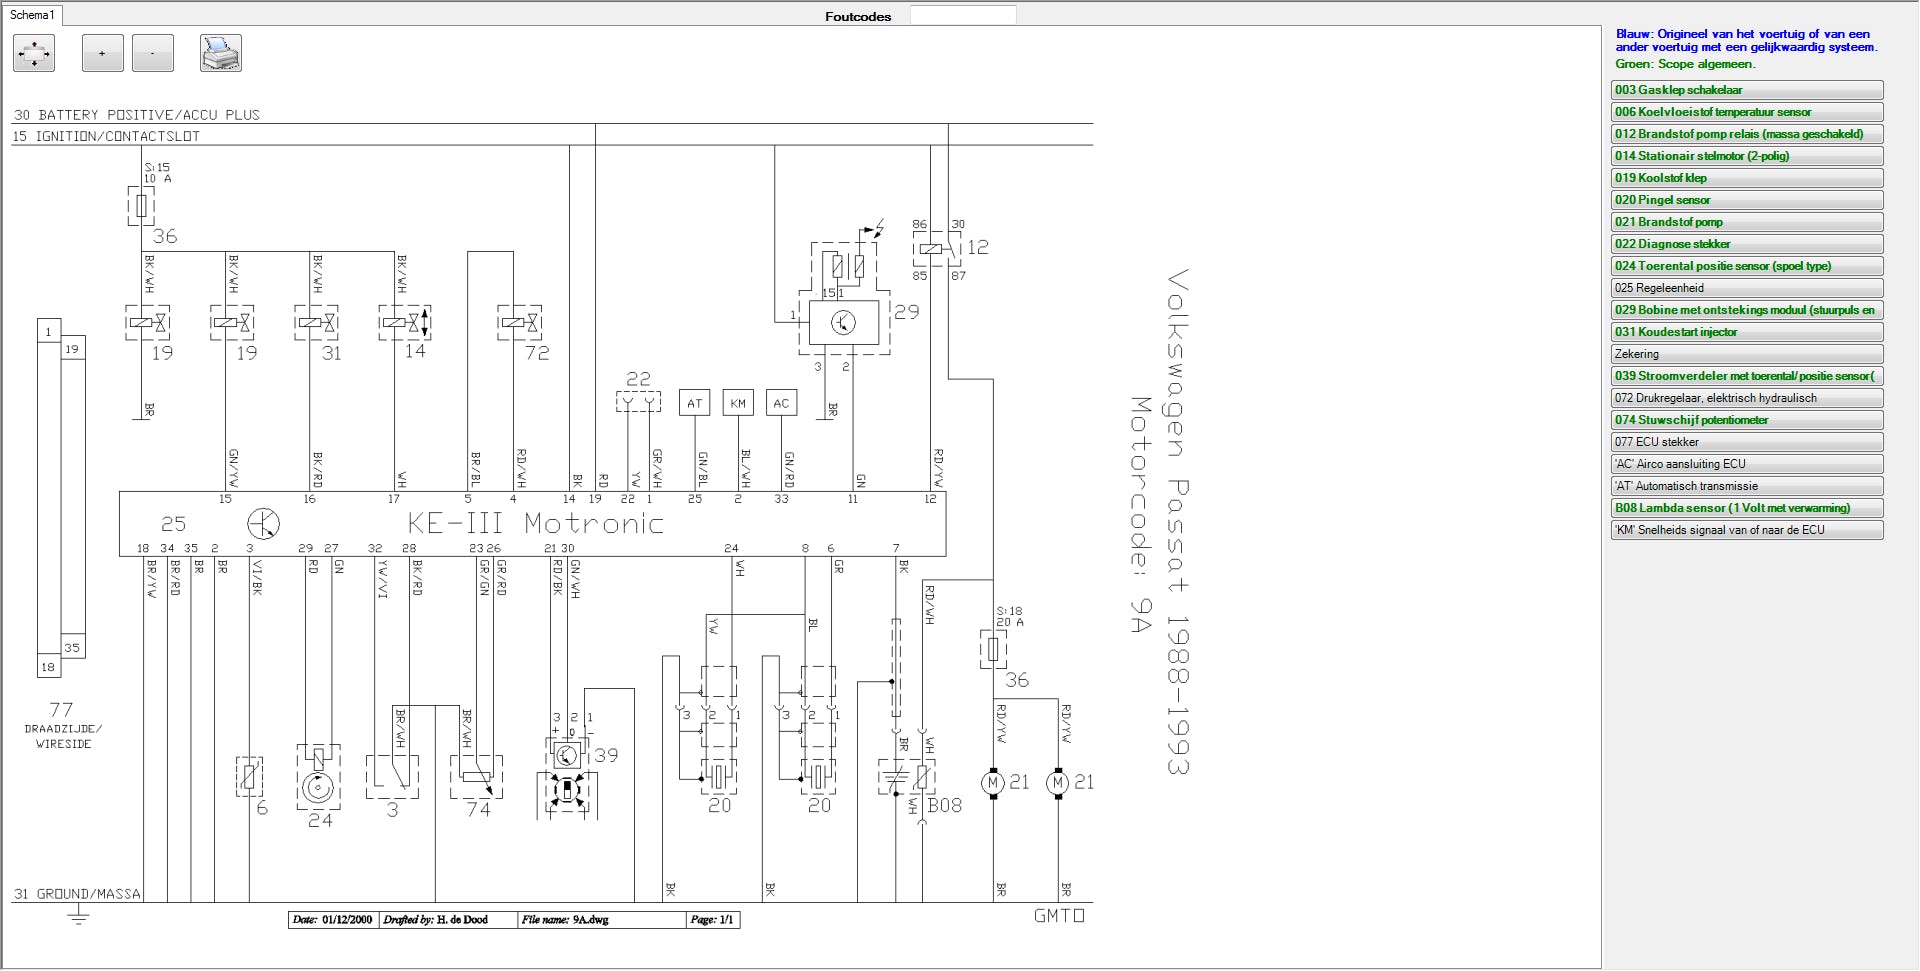Screen dimensions: 1920x971
Task: Zoom in with the plus button
Action: coord(102,54)
